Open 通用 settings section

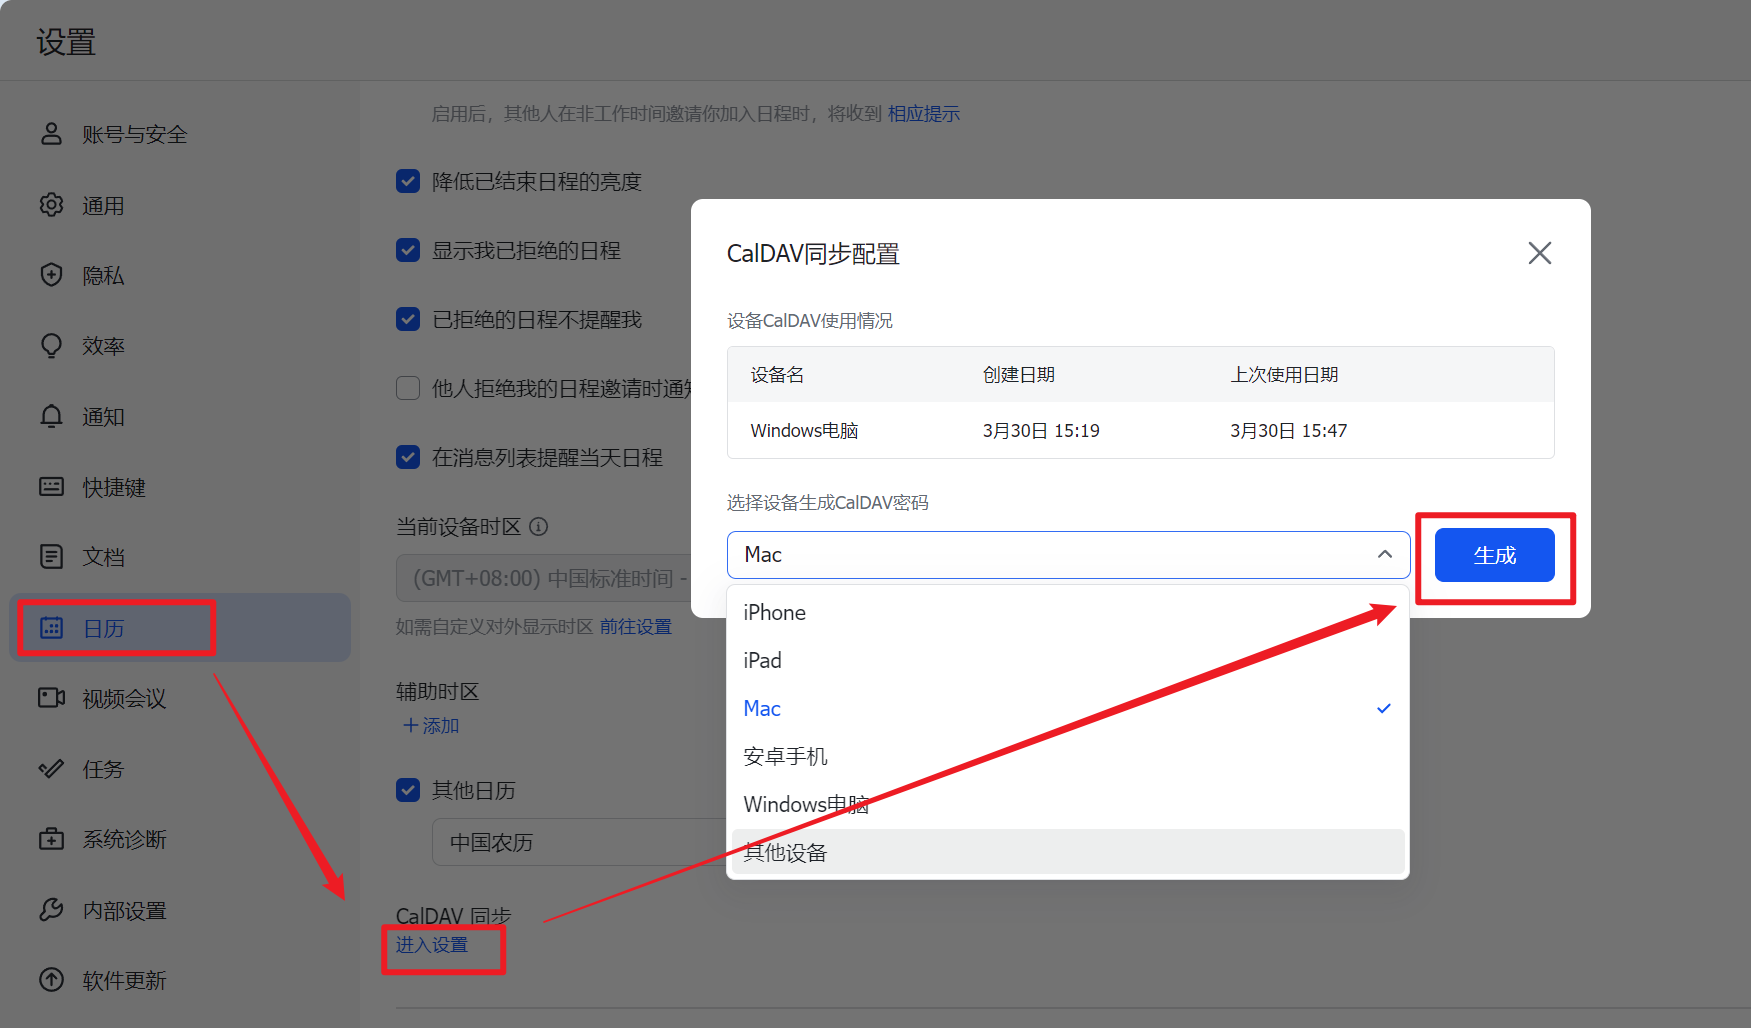point(180,205)
